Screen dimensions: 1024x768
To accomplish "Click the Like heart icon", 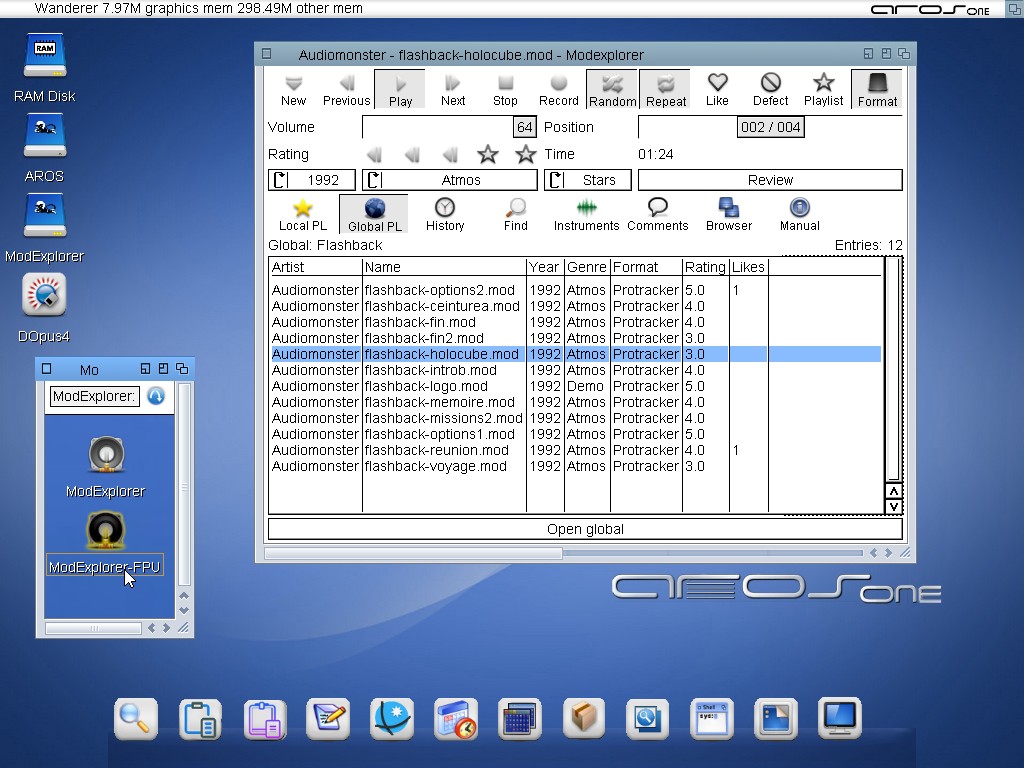I will [717, 89].
